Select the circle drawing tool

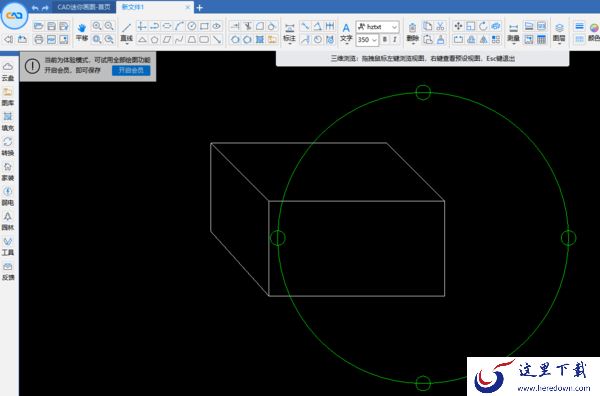pos(192,26)
